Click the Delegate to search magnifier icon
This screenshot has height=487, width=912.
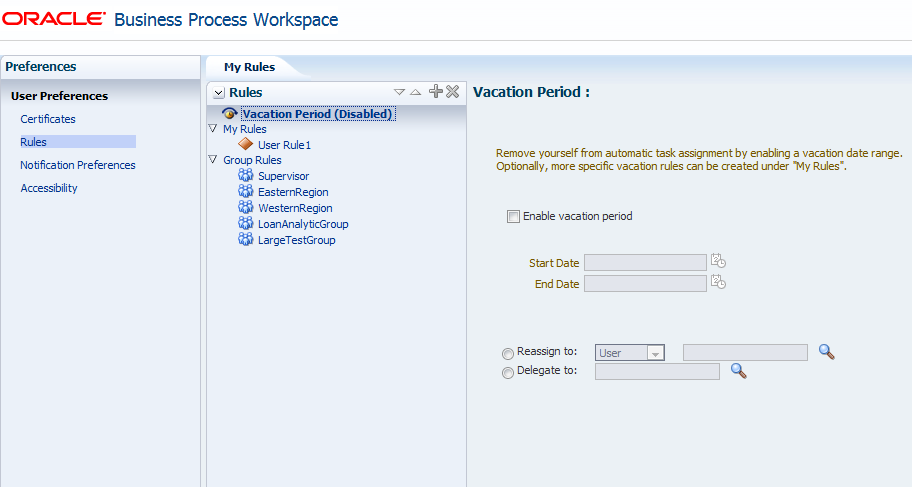click(x=739, y=371)
